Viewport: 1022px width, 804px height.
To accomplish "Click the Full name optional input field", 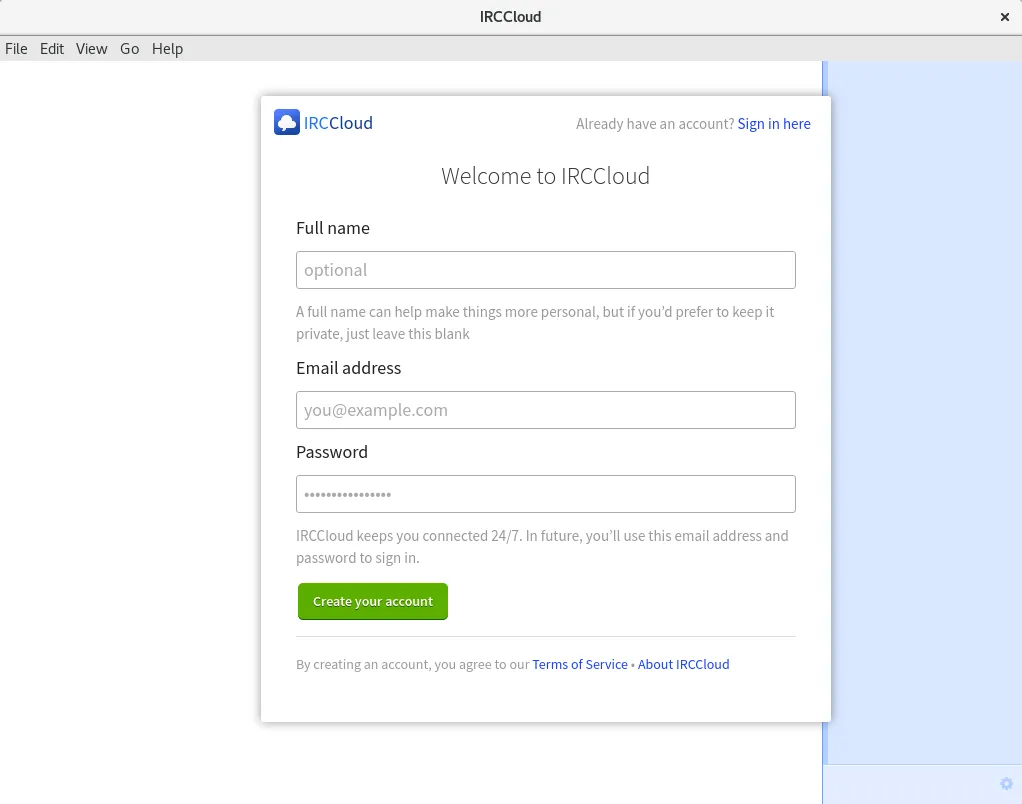I will (x=546, y=270).
